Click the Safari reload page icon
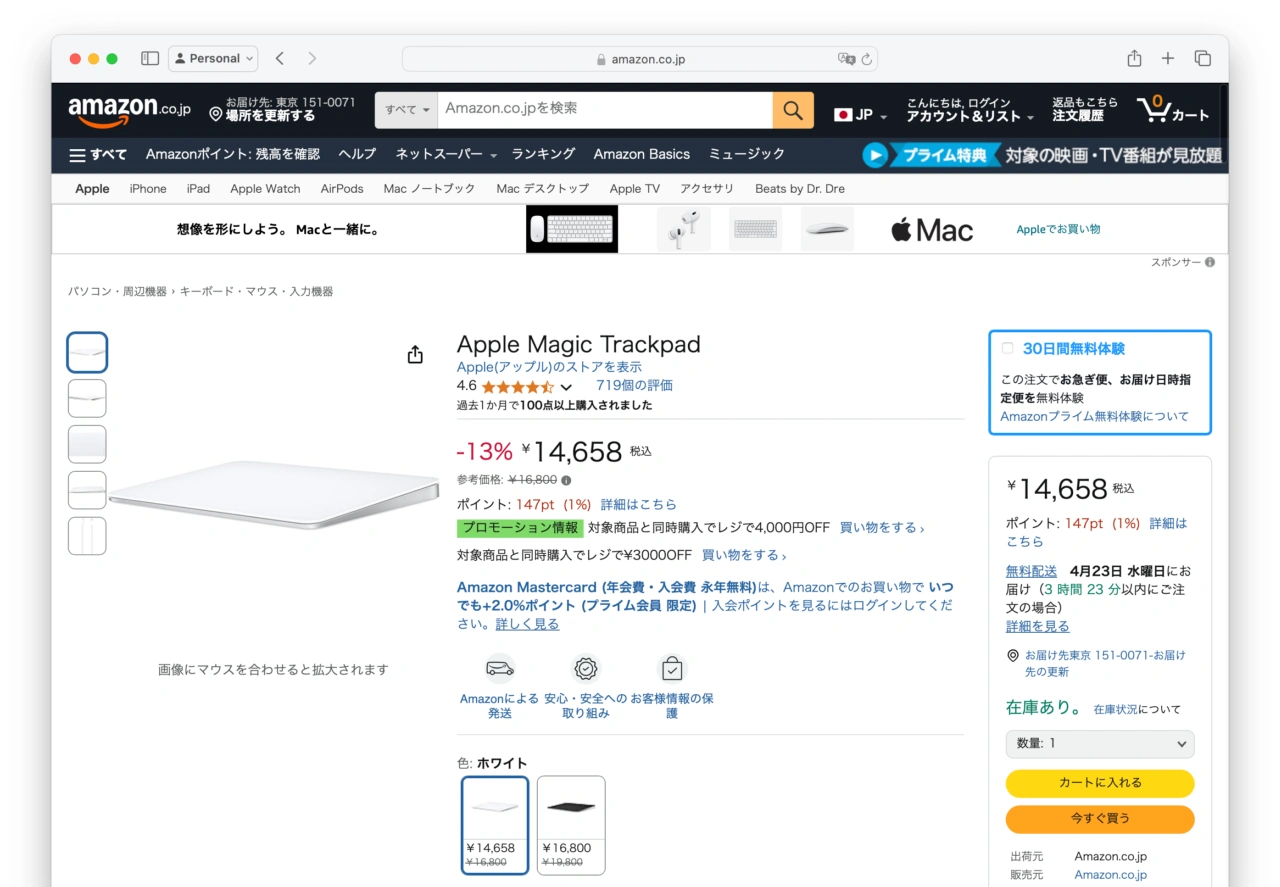Screen dimensions: 1280x887 (867, 59)
